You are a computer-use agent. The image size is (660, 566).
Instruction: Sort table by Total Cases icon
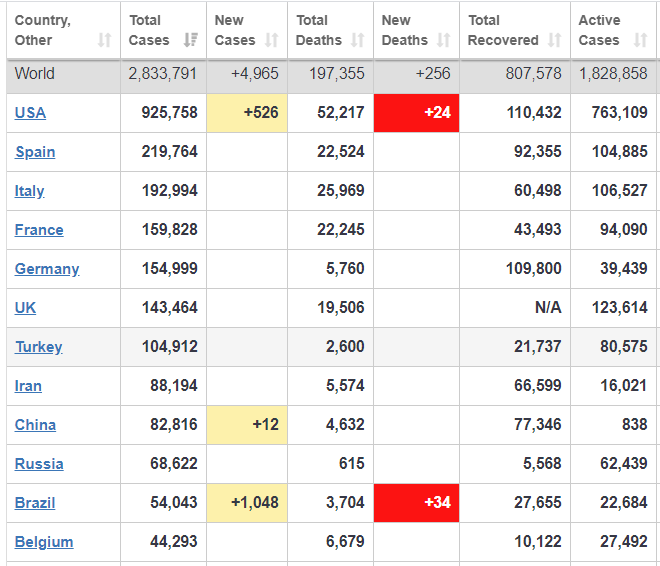190,41
